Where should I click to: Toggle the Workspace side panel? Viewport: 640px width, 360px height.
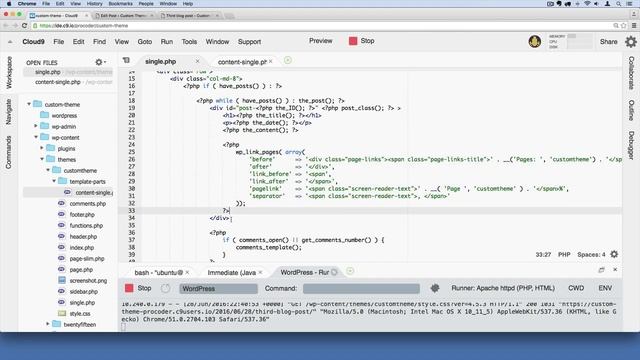point(9,73)
